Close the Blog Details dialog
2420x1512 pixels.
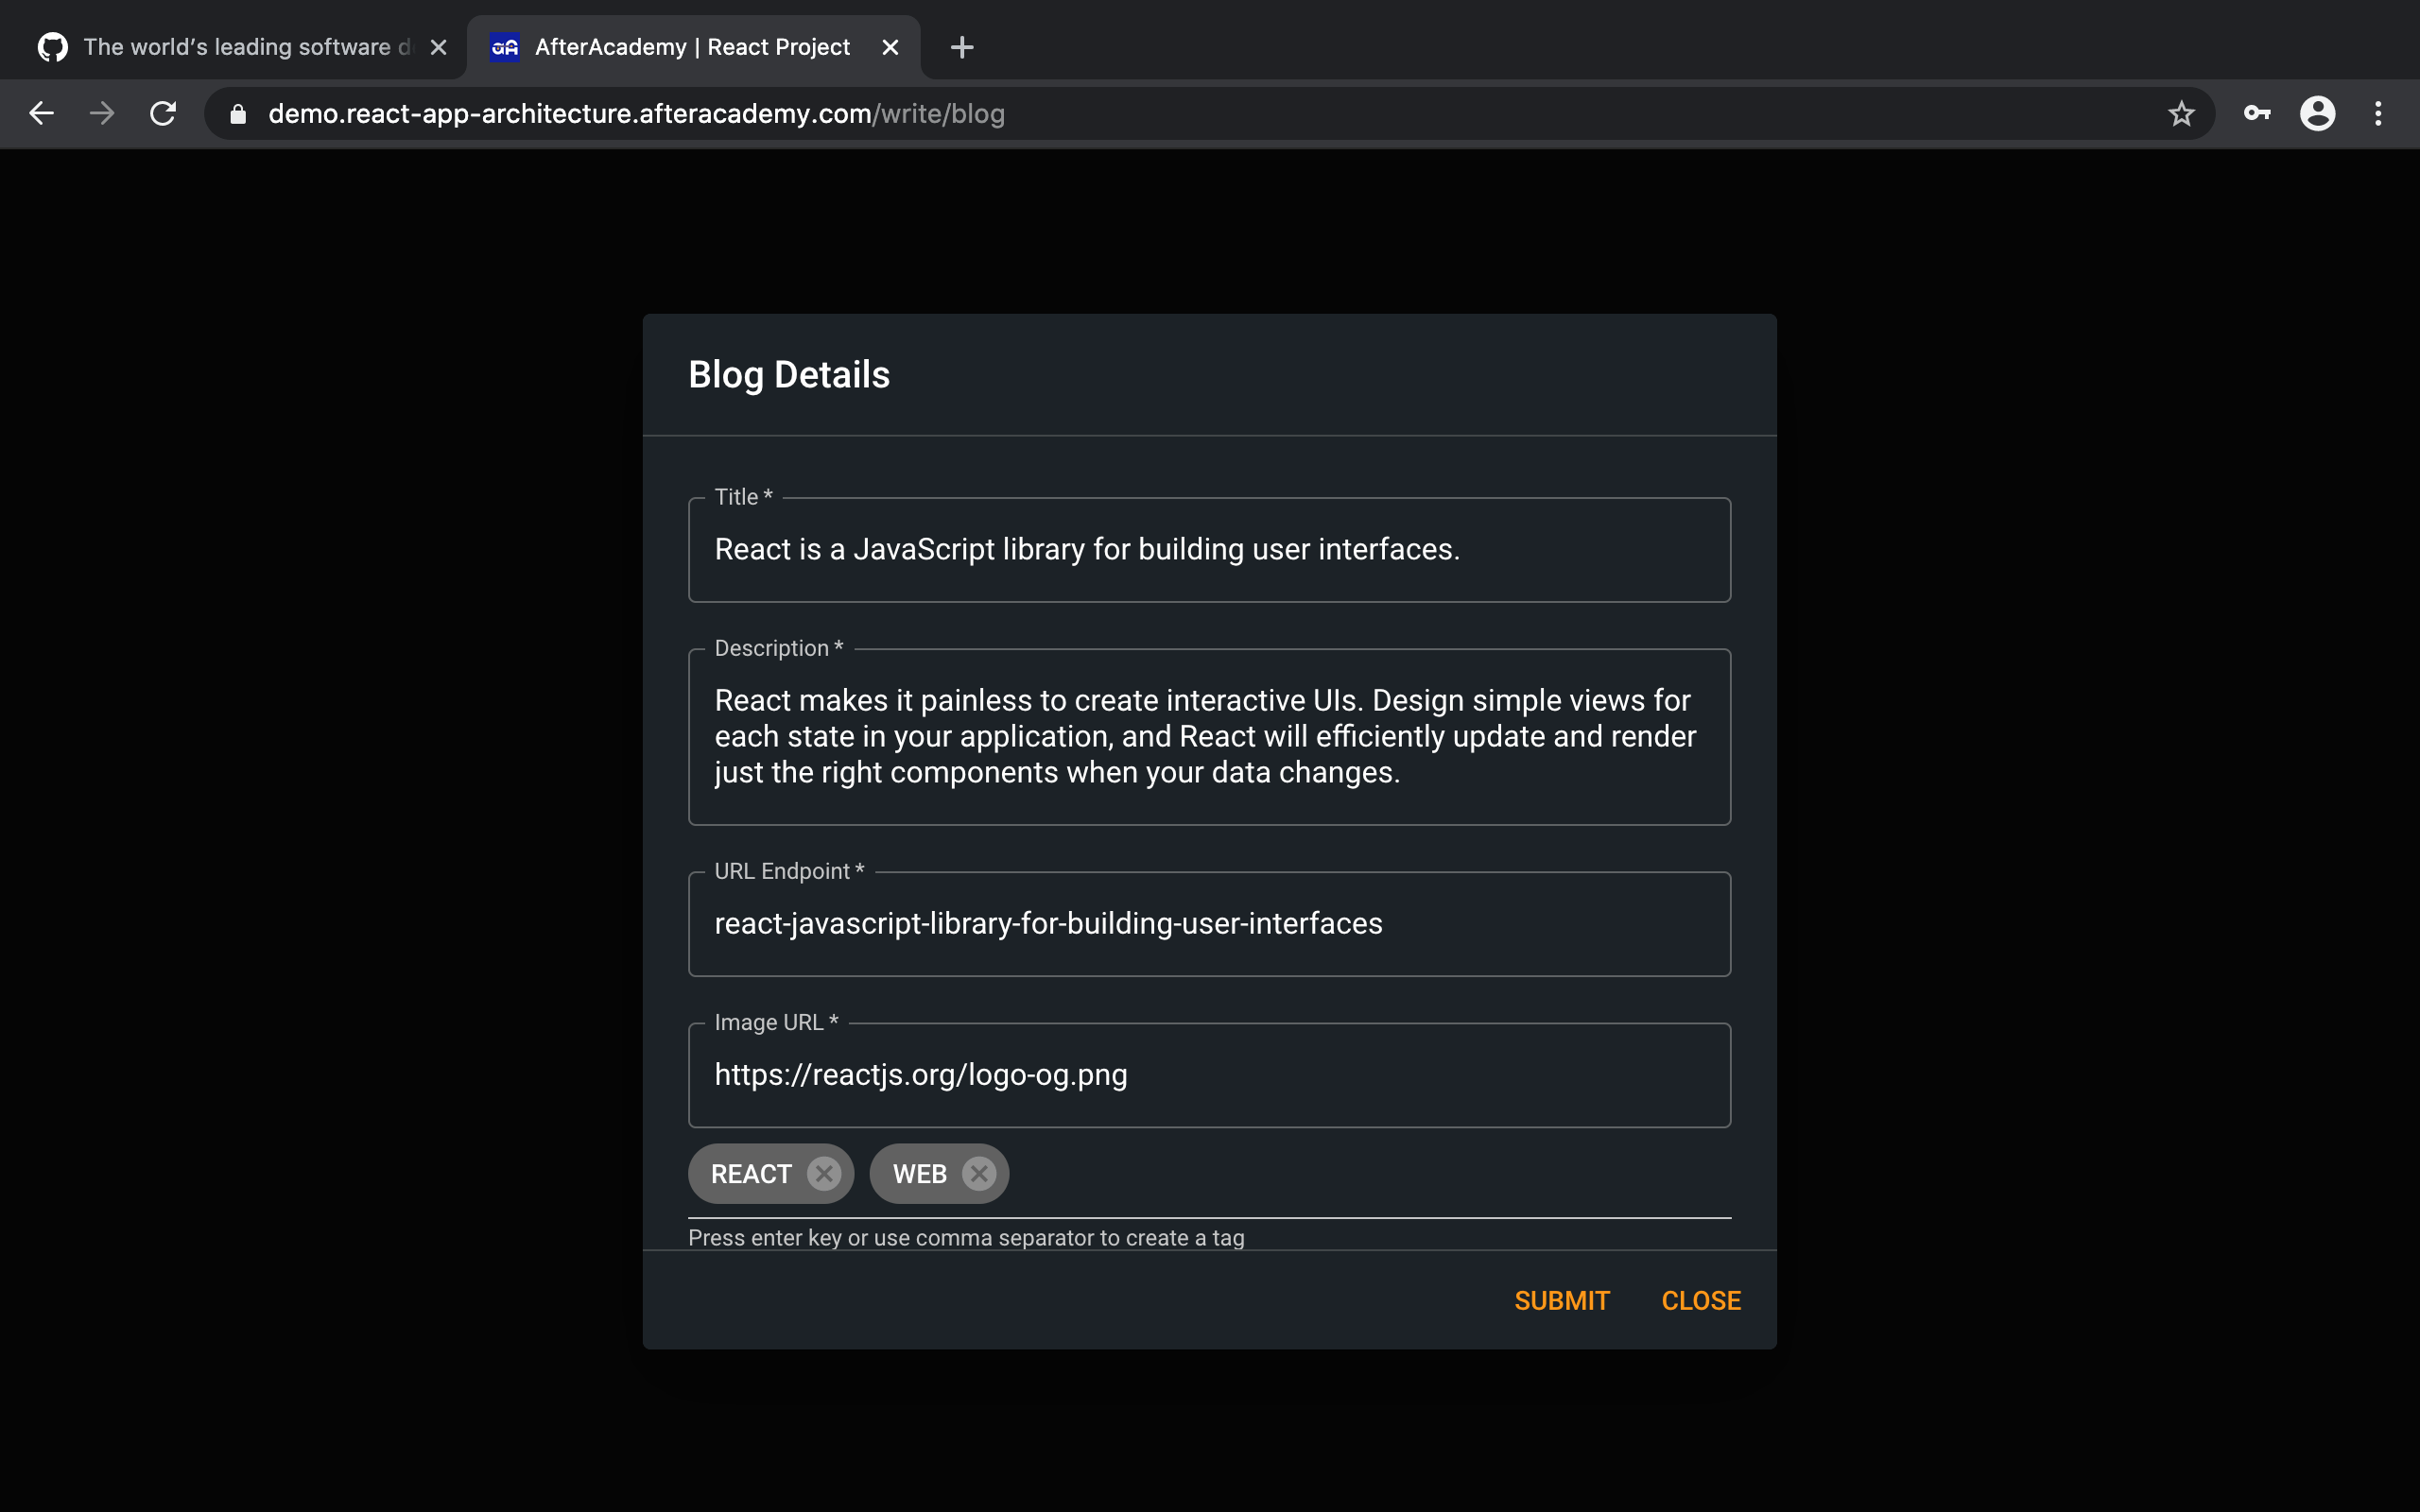[x=1700, y=1300]
